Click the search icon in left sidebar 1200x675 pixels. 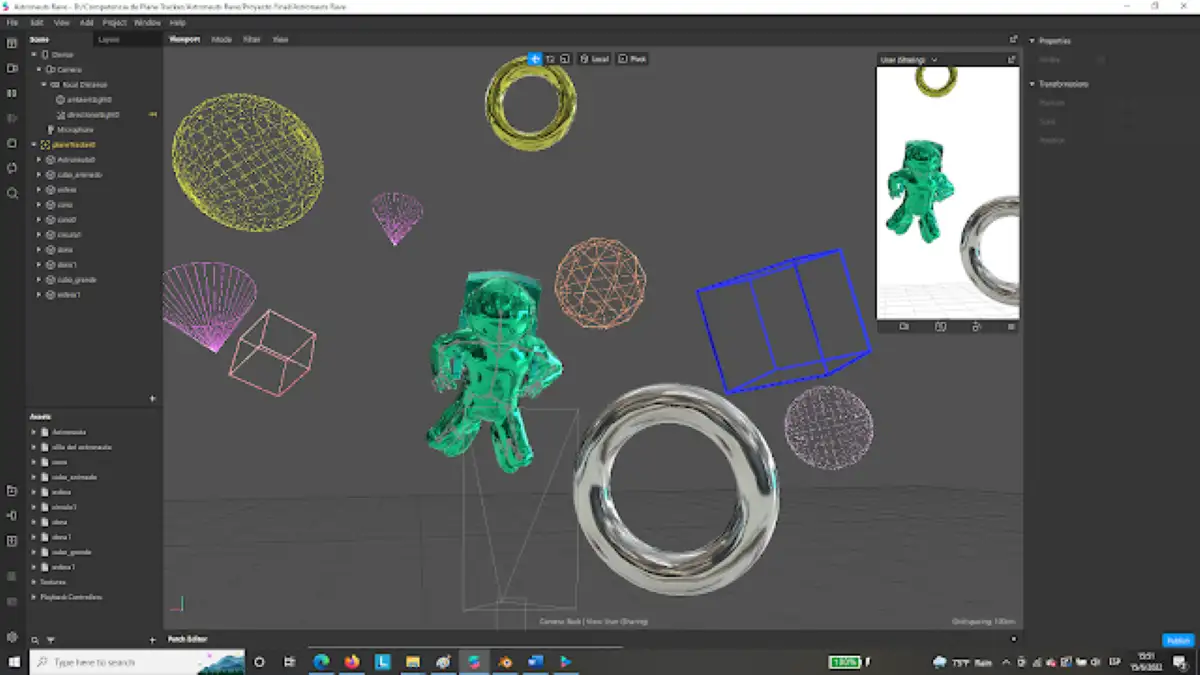[12, 193]
